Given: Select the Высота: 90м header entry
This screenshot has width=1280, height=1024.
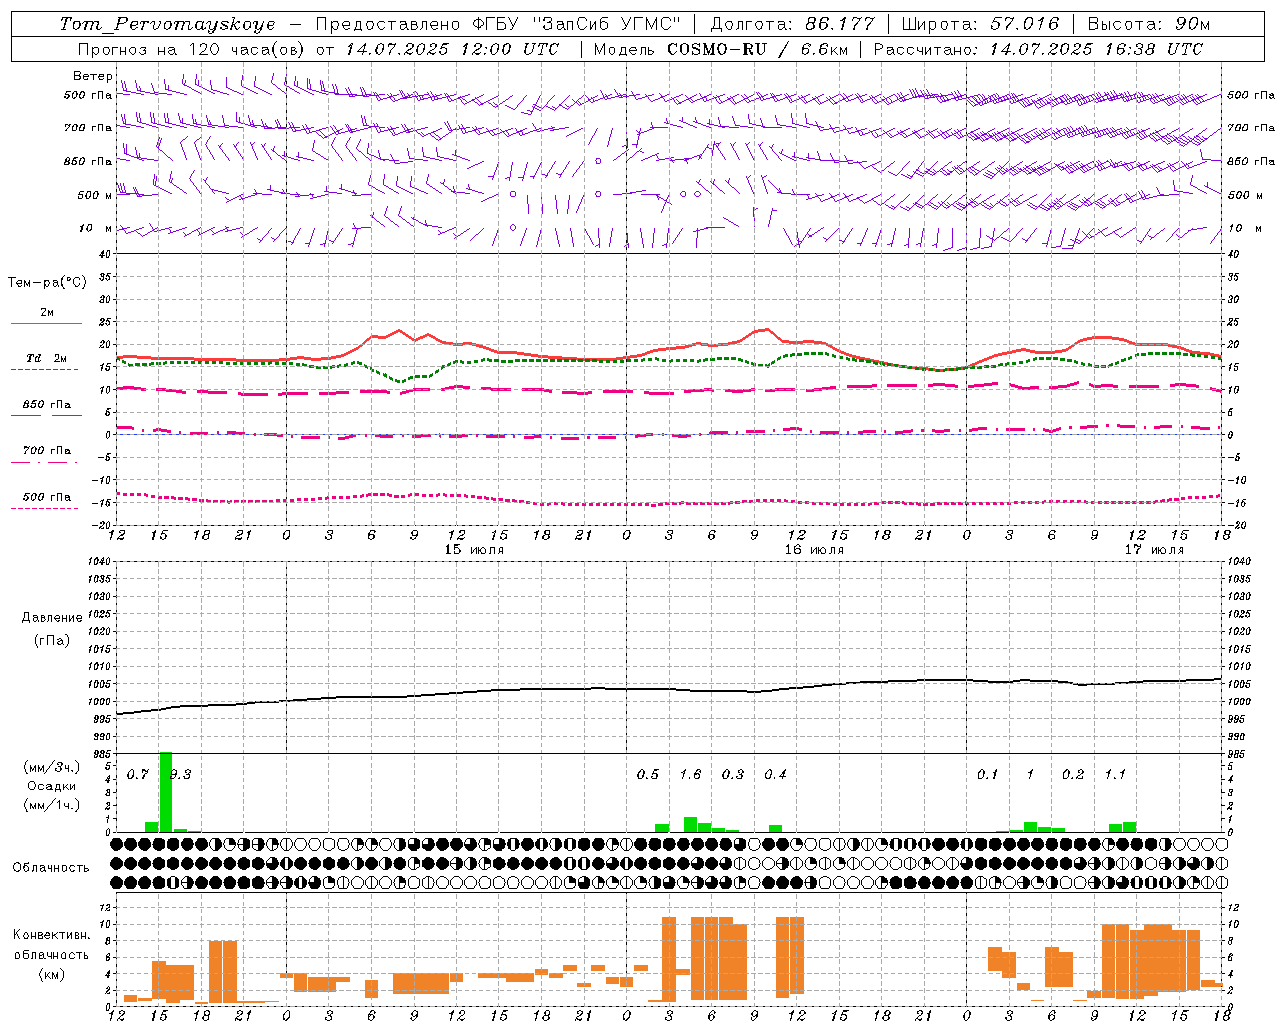Looking at the screenshot, I should point(1149,24).
